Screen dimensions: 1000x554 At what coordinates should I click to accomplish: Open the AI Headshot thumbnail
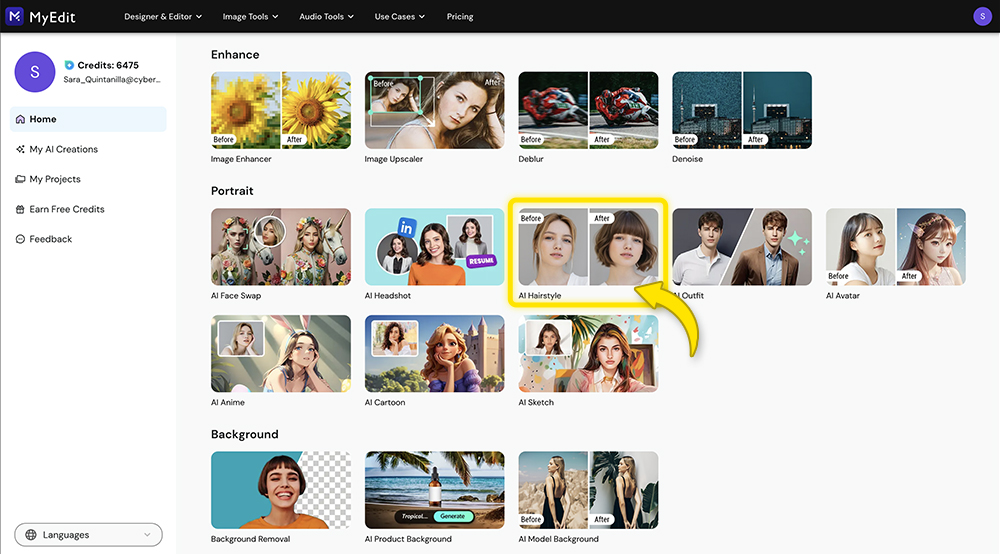pos(434,247)
